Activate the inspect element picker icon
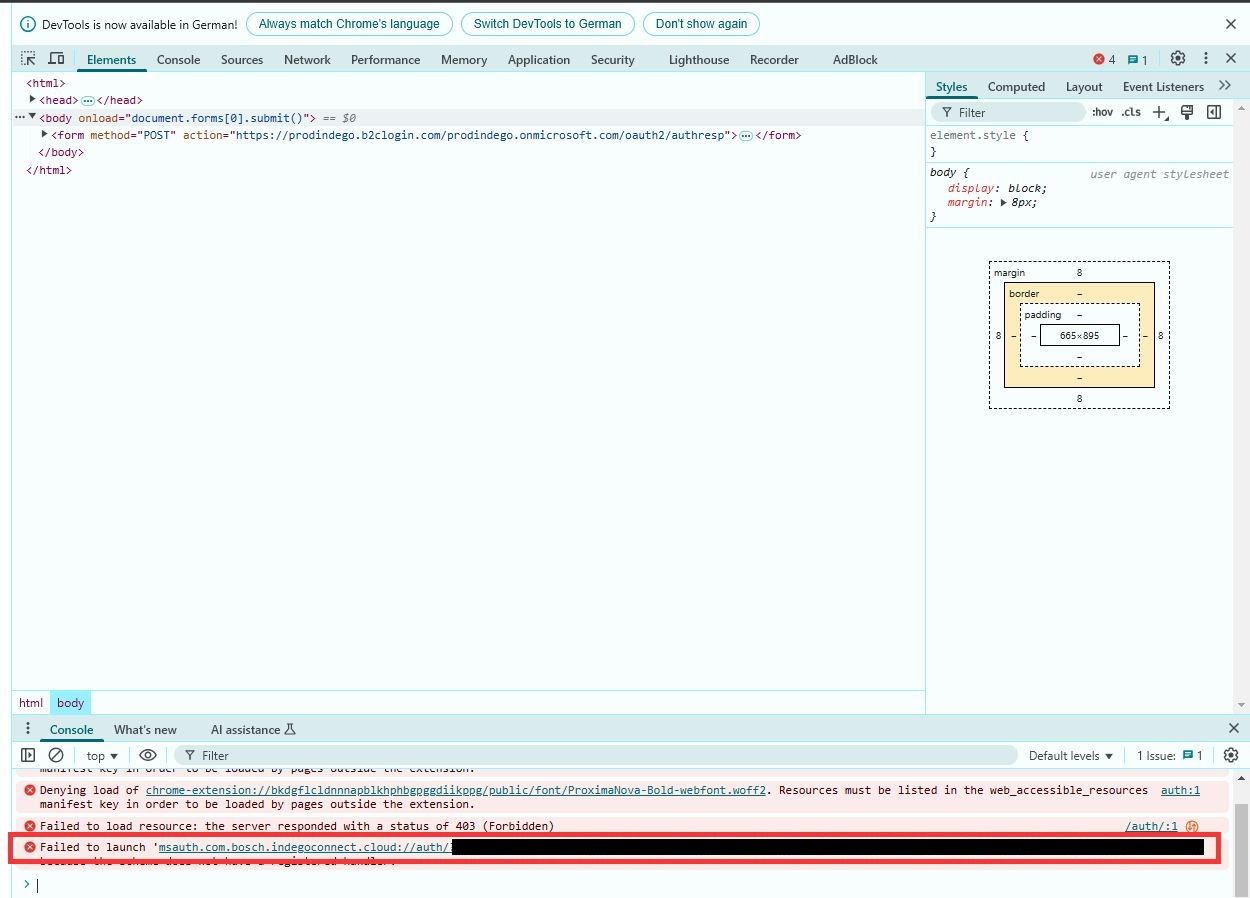The width and height of the screenshot is (1250, 898). (x=28, y=59)
